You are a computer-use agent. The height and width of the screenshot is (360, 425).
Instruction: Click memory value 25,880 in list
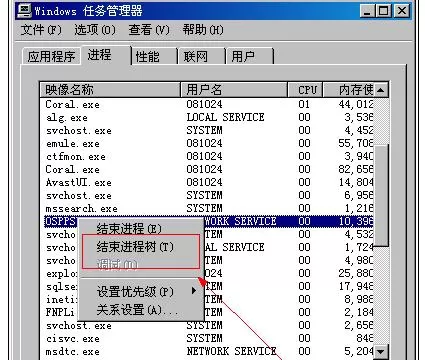click(356, 273)
